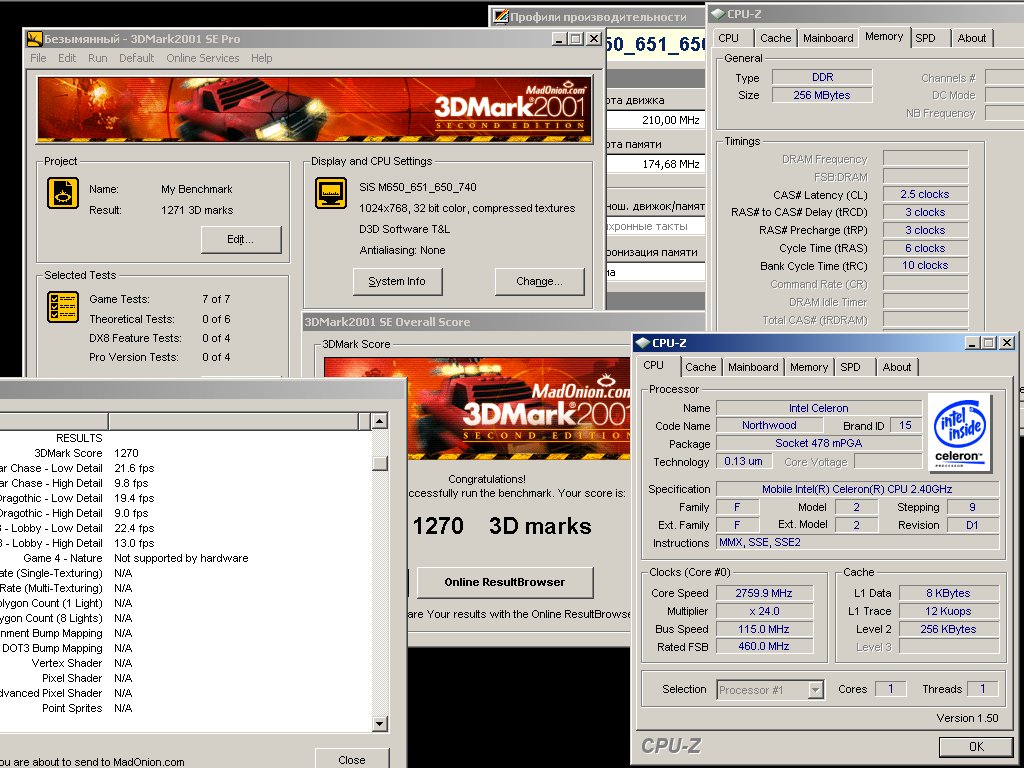1024x768 pixels.
Task: Click the Intel Inside Celeron logo
Action: [x=959, y=432]
